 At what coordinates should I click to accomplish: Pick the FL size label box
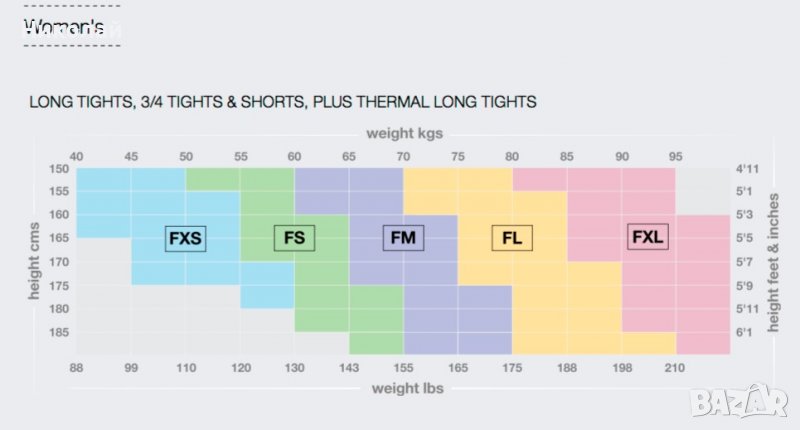click(512, 238)
